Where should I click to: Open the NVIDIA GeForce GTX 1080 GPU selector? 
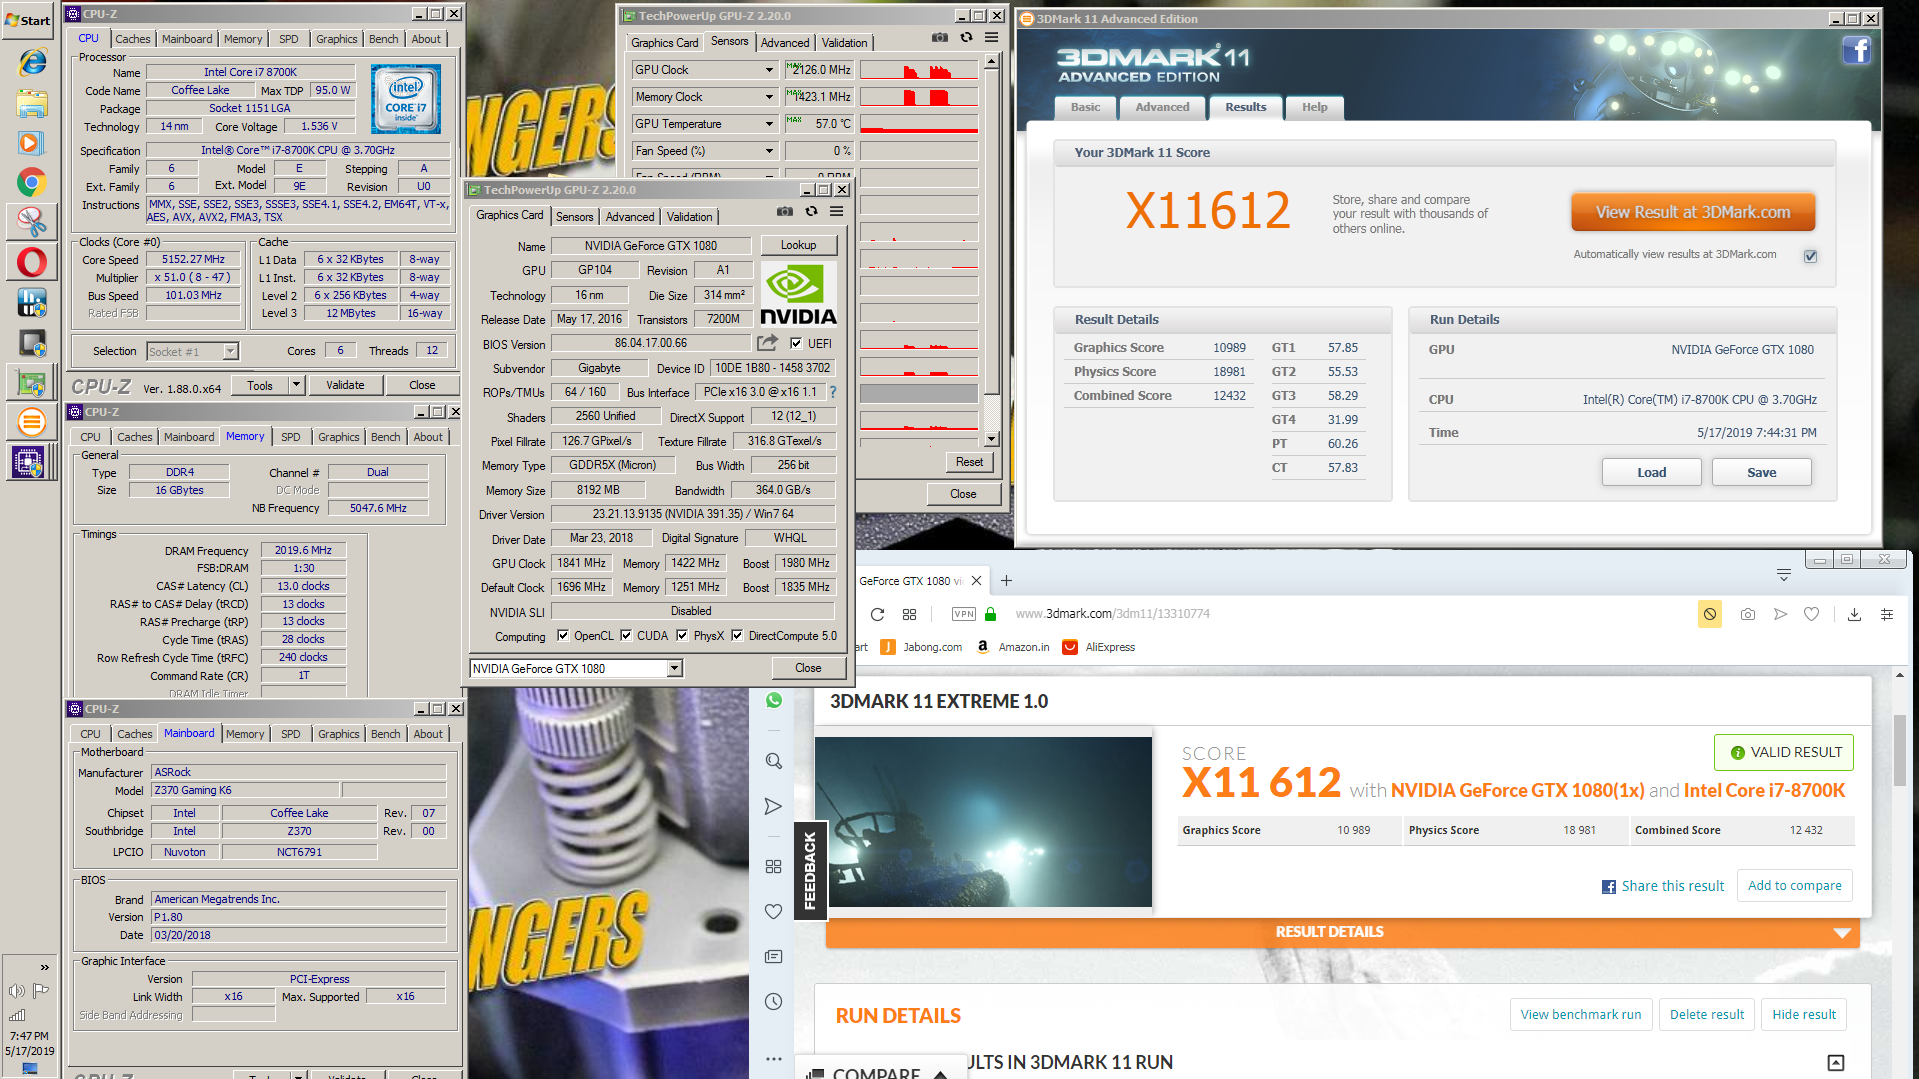[576, 668]
